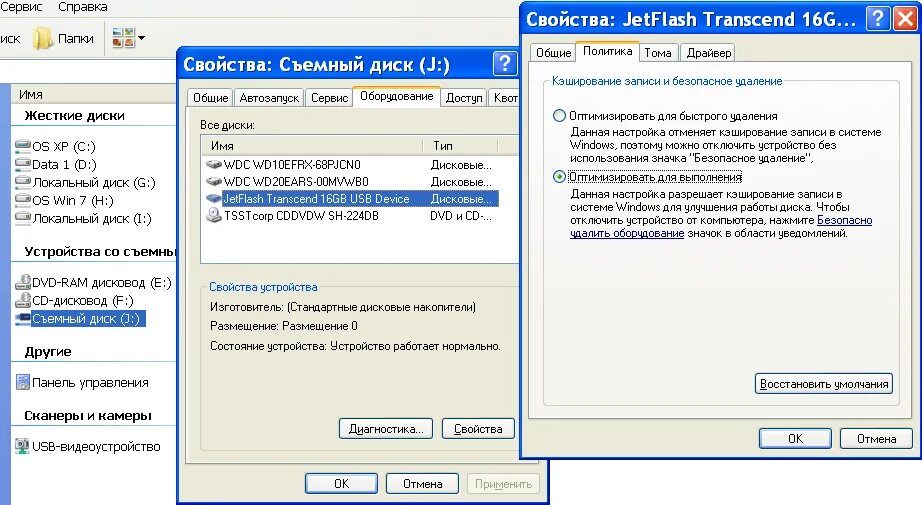Open Панель управления icon
The image size is (922, 505).
coord(22,382)
